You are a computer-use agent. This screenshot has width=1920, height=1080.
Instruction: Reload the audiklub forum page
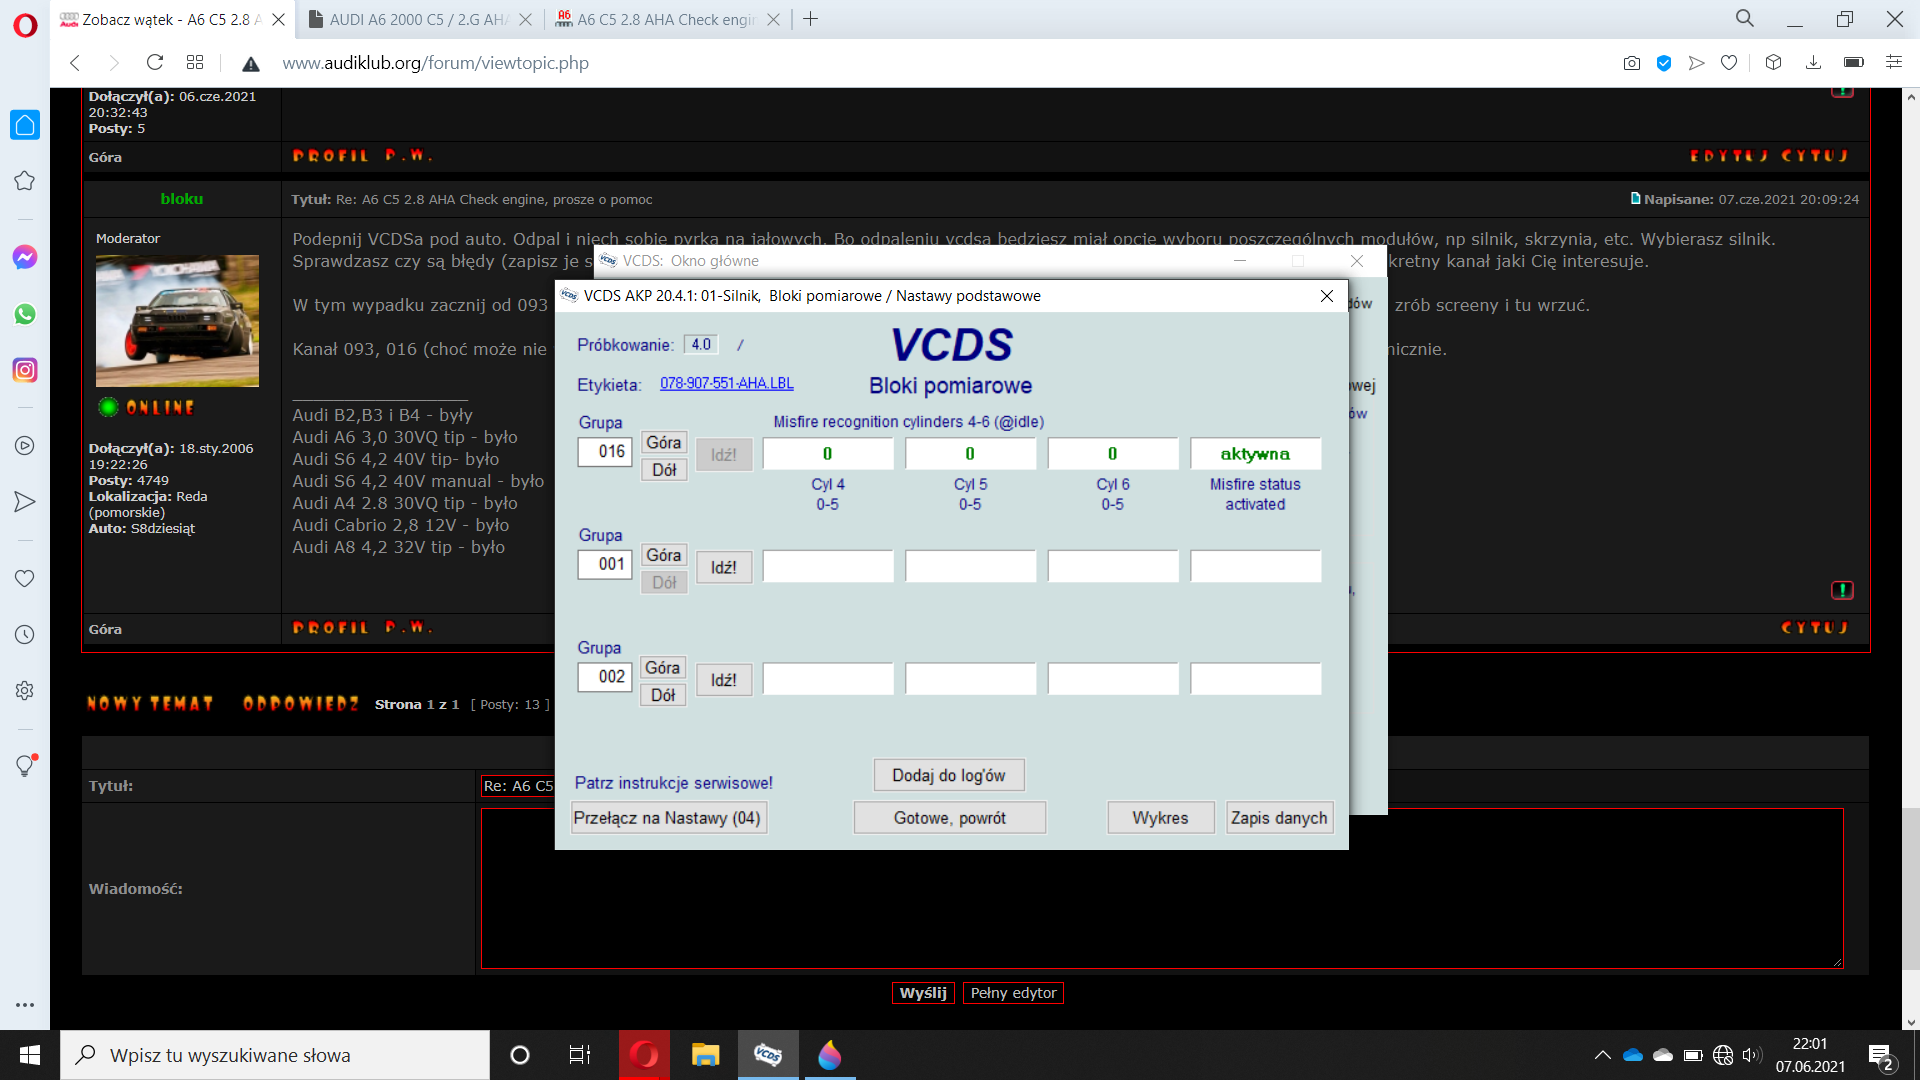pyautogui.click(x=154, y=63)
